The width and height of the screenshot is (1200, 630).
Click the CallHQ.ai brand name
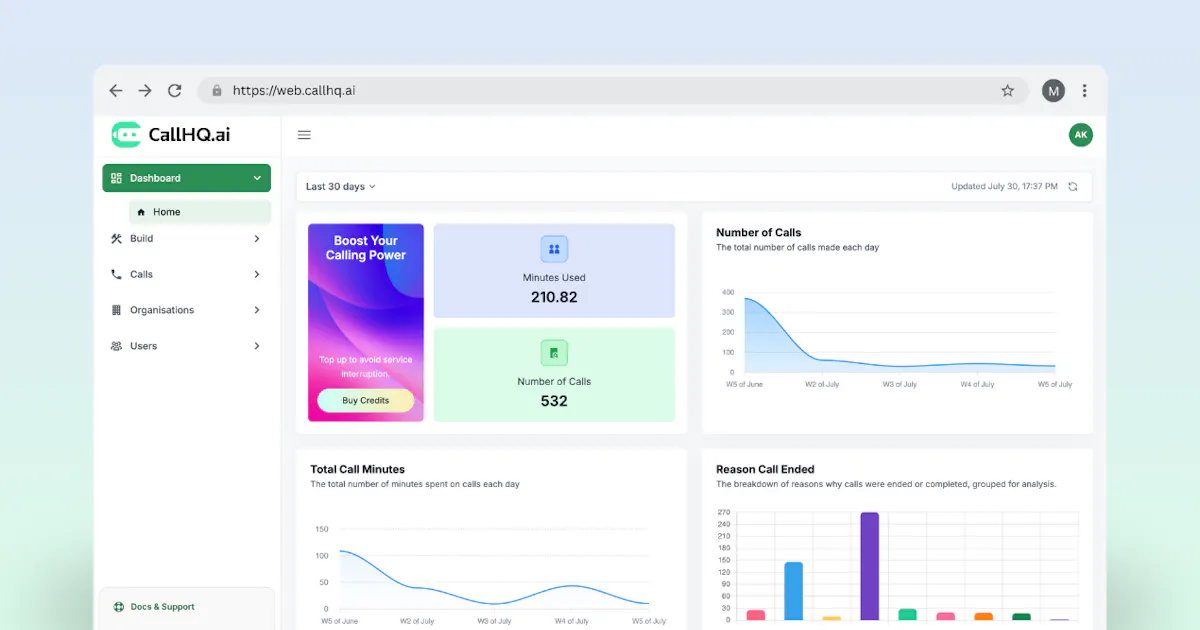189,135
